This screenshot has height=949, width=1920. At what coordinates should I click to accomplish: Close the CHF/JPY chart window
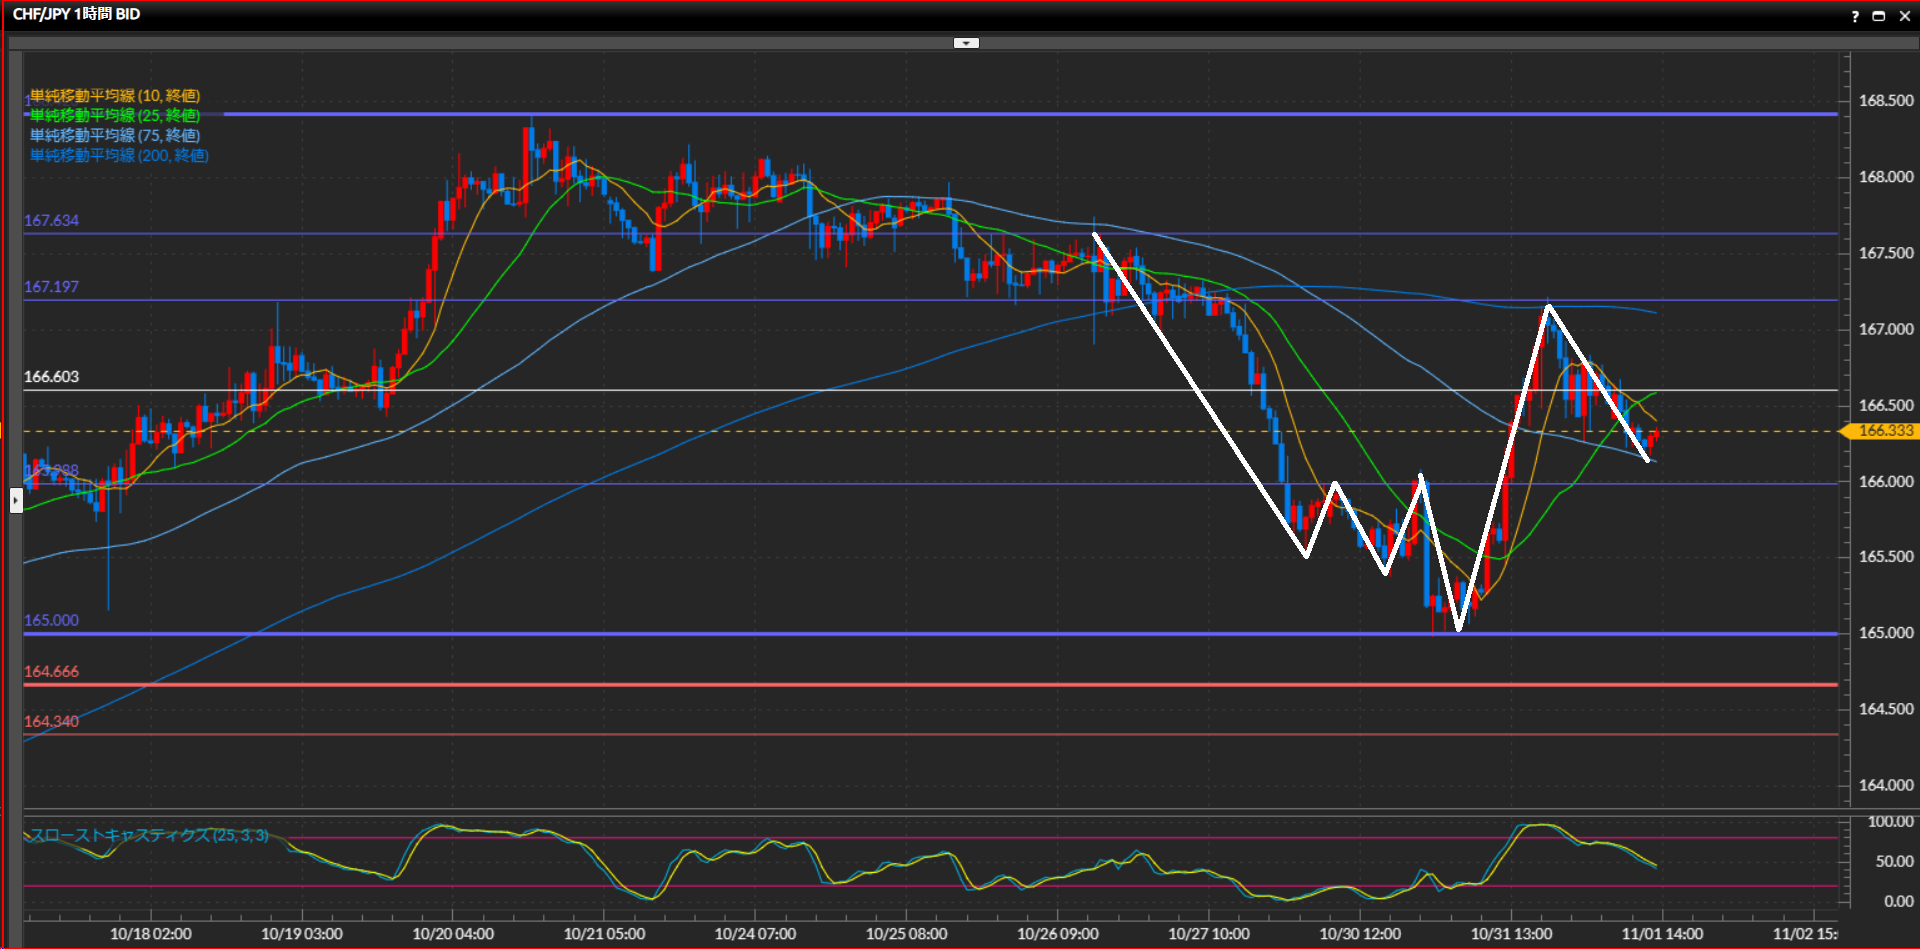coord(1904,16)
